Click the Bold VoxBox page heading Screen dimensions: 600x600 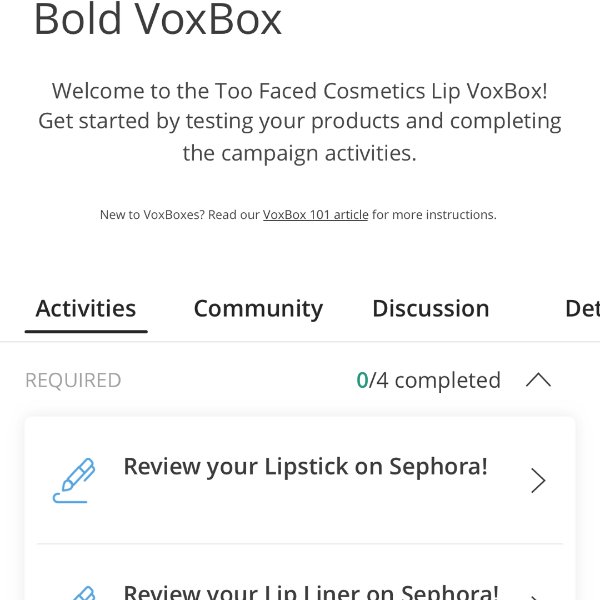click(x=158, y=20)
